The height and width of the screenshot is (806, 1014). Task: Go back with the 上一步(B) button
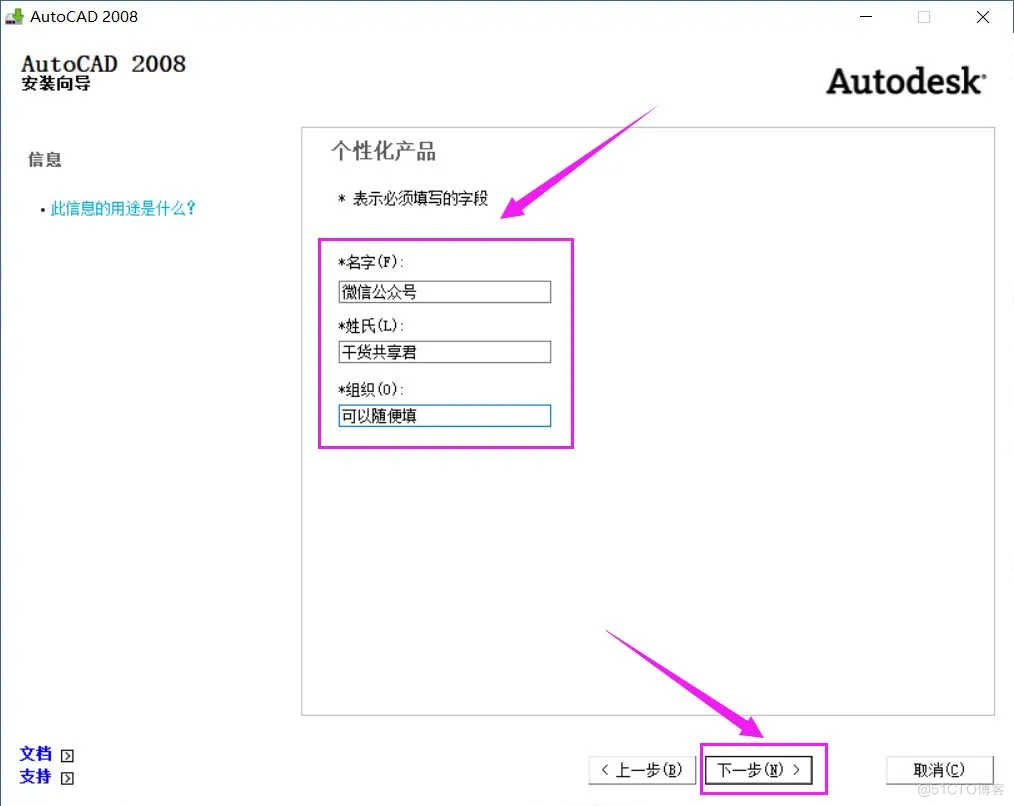point(642,770)
